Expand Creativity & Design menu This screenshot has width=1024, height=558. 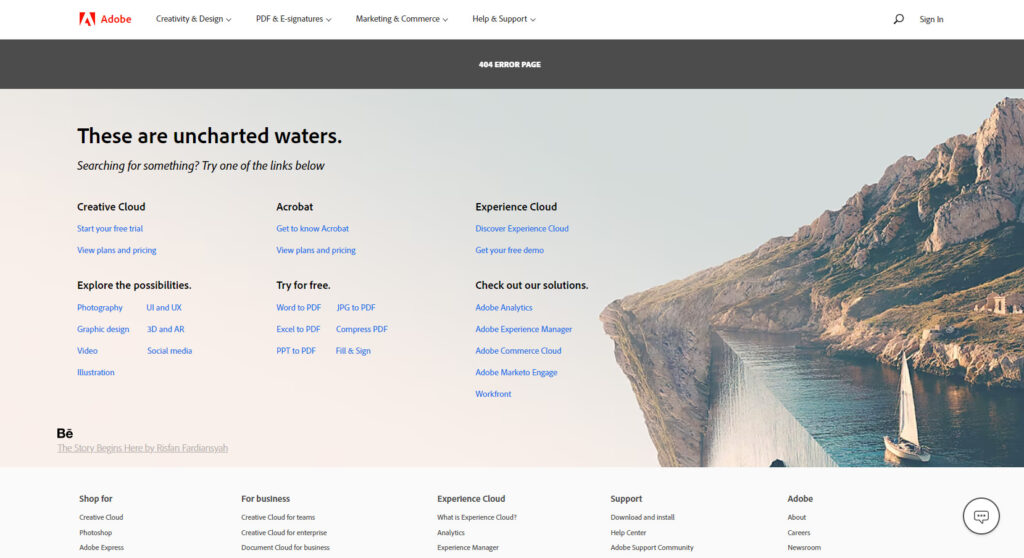[193, 19]
